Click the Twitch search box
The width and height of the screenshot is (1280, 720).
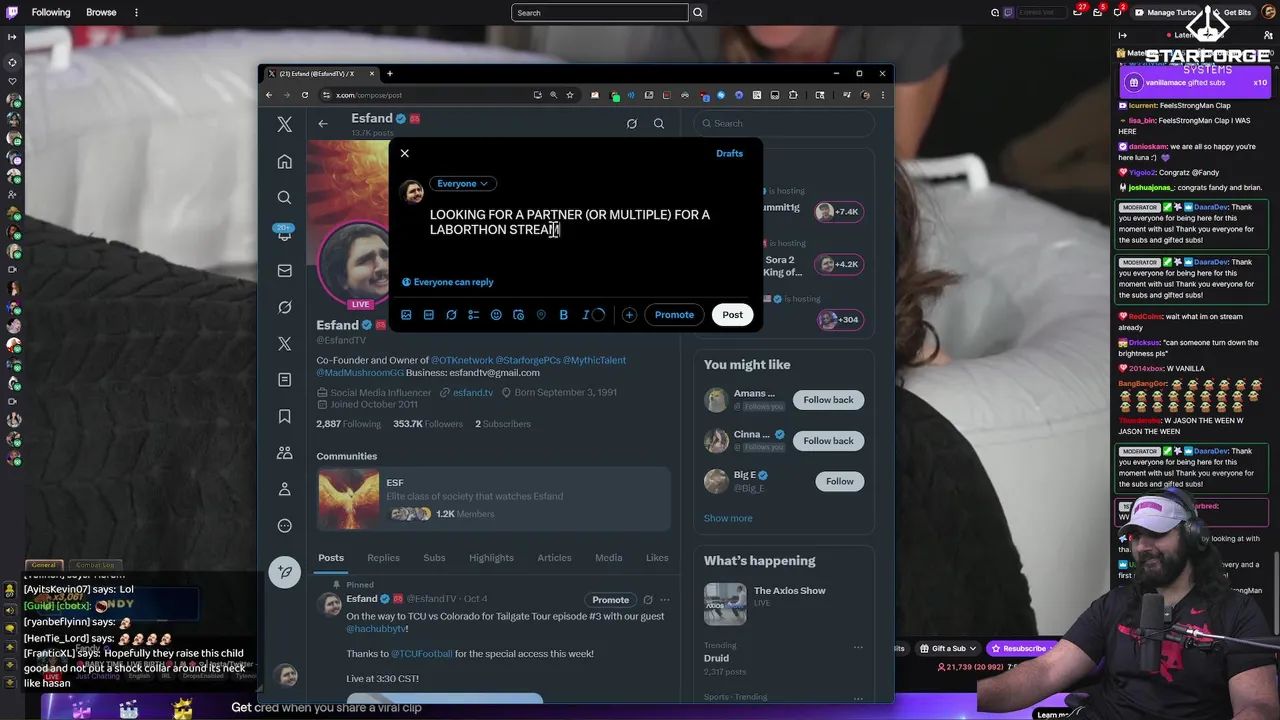pyautogui.click(x=599, y=13)
